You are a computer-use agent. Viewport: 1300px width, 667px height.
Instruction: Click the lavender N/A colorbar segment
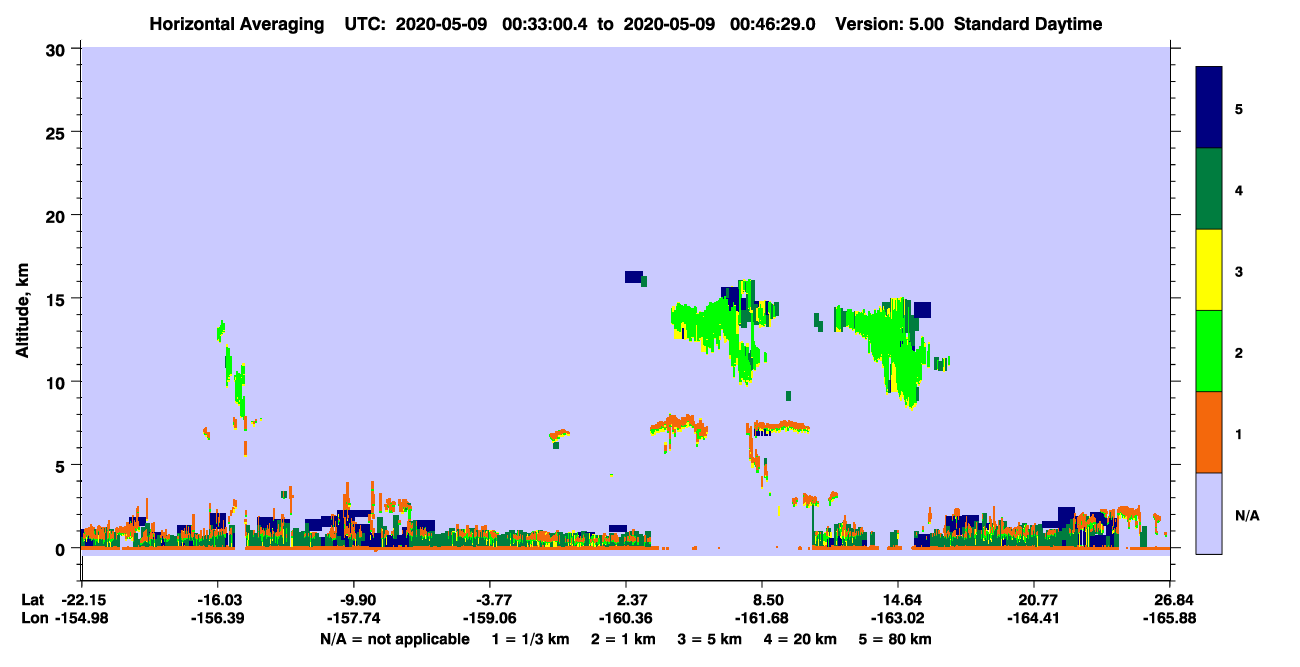[1209, 513]
